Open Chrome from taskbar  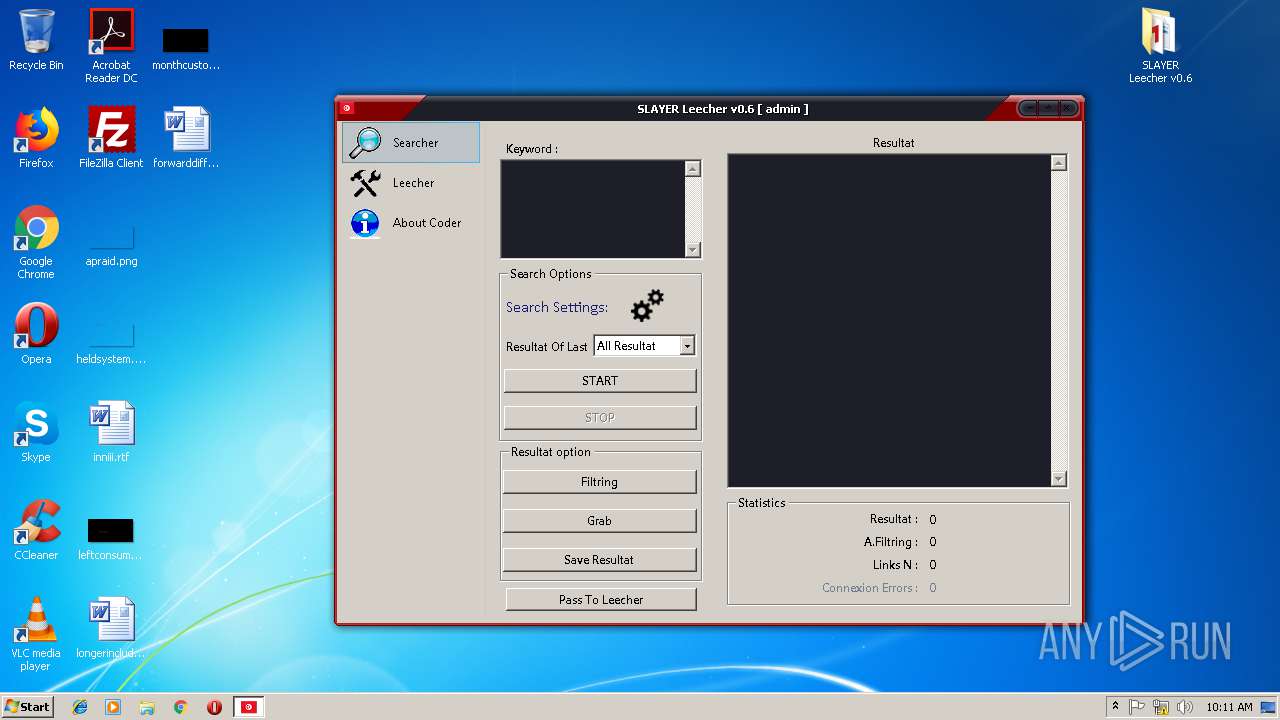181,707
